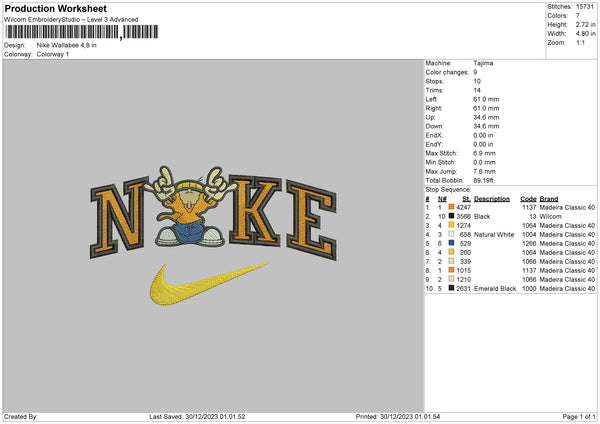This screenshot has height=424, width=600.
Task: Select the 'Colorway 1' value
Action: coord(53,54)
